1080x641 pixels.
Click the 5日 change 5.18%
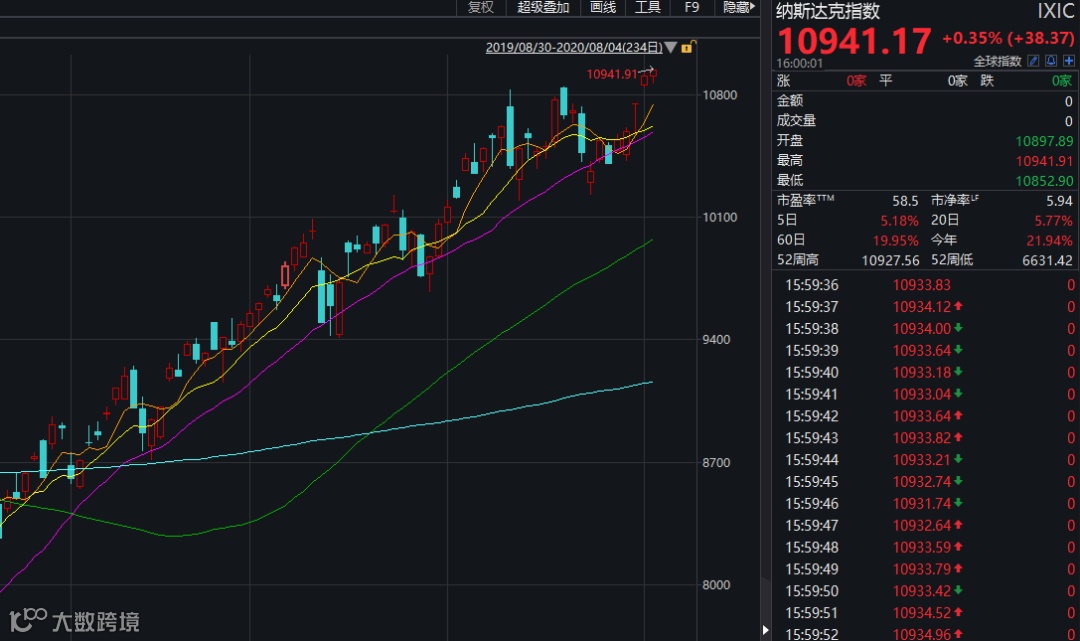[x=900, y=220]
